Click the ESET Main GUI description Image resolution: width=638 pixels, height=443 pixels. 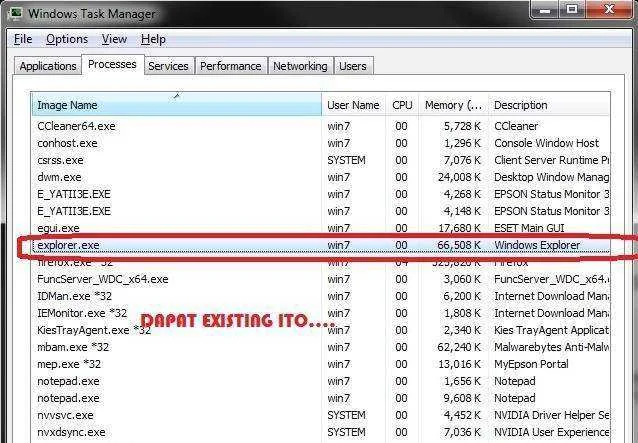pos(529,228)
